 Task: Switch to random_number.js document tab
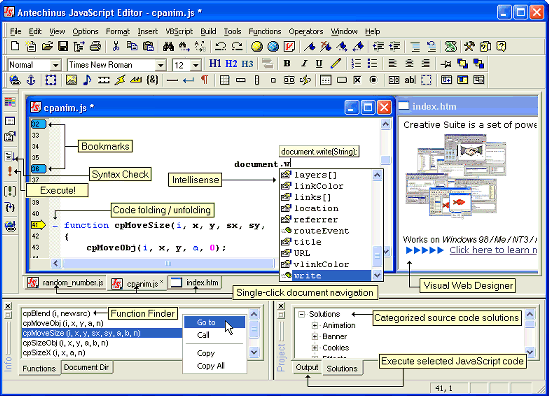66,283
